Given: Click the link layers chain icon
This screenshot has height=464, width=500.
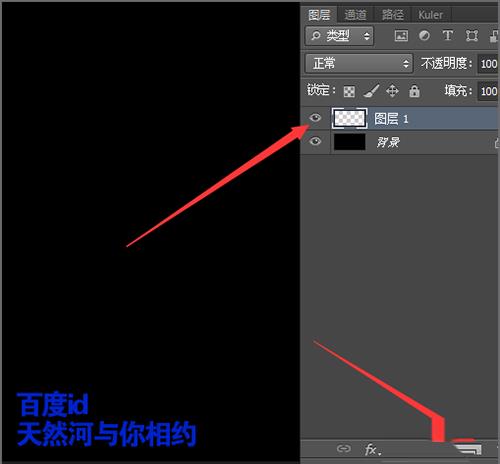Looking at the screenshot, I should (x=343, y=449).
